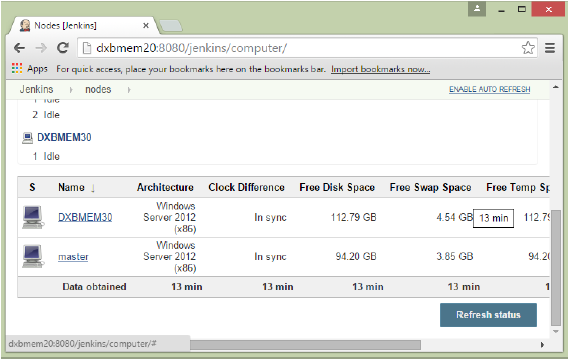The image size is (569, 360).
Task: Open the DXBMEM30 node link in table
Action: coord(85,217)
